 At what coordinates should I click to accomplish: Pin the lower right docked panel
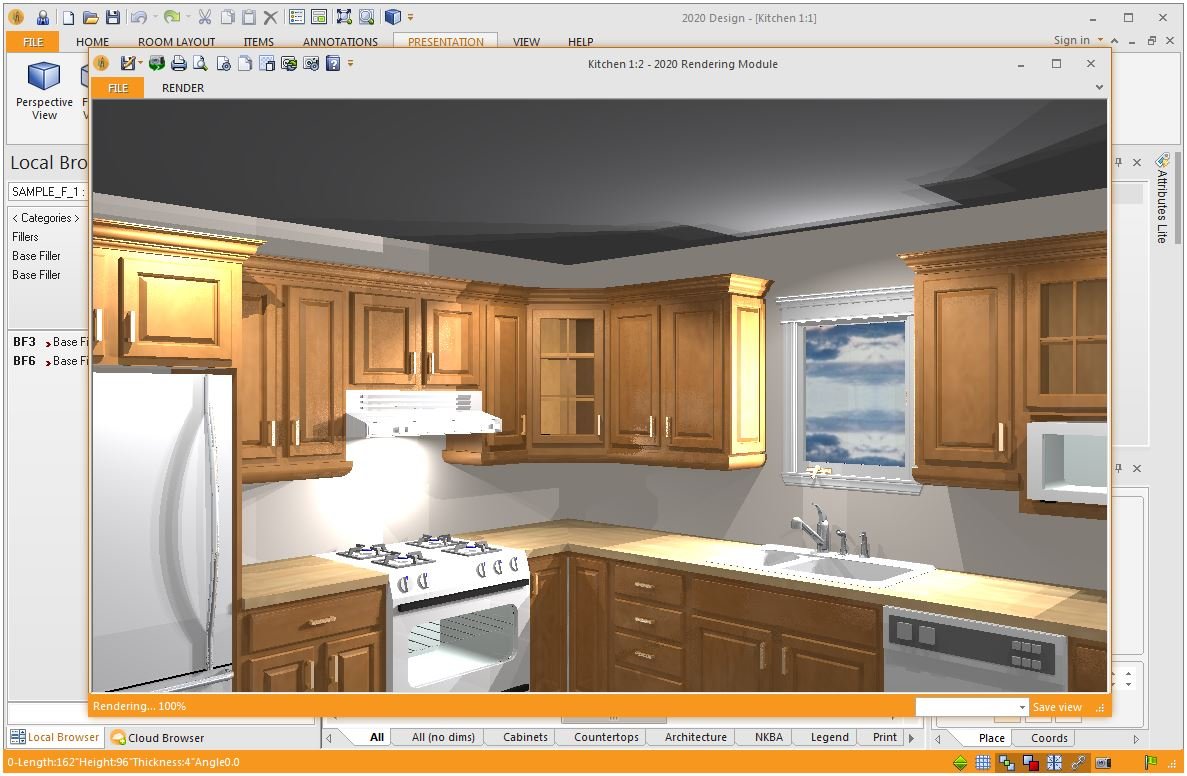pos(1118,468)
